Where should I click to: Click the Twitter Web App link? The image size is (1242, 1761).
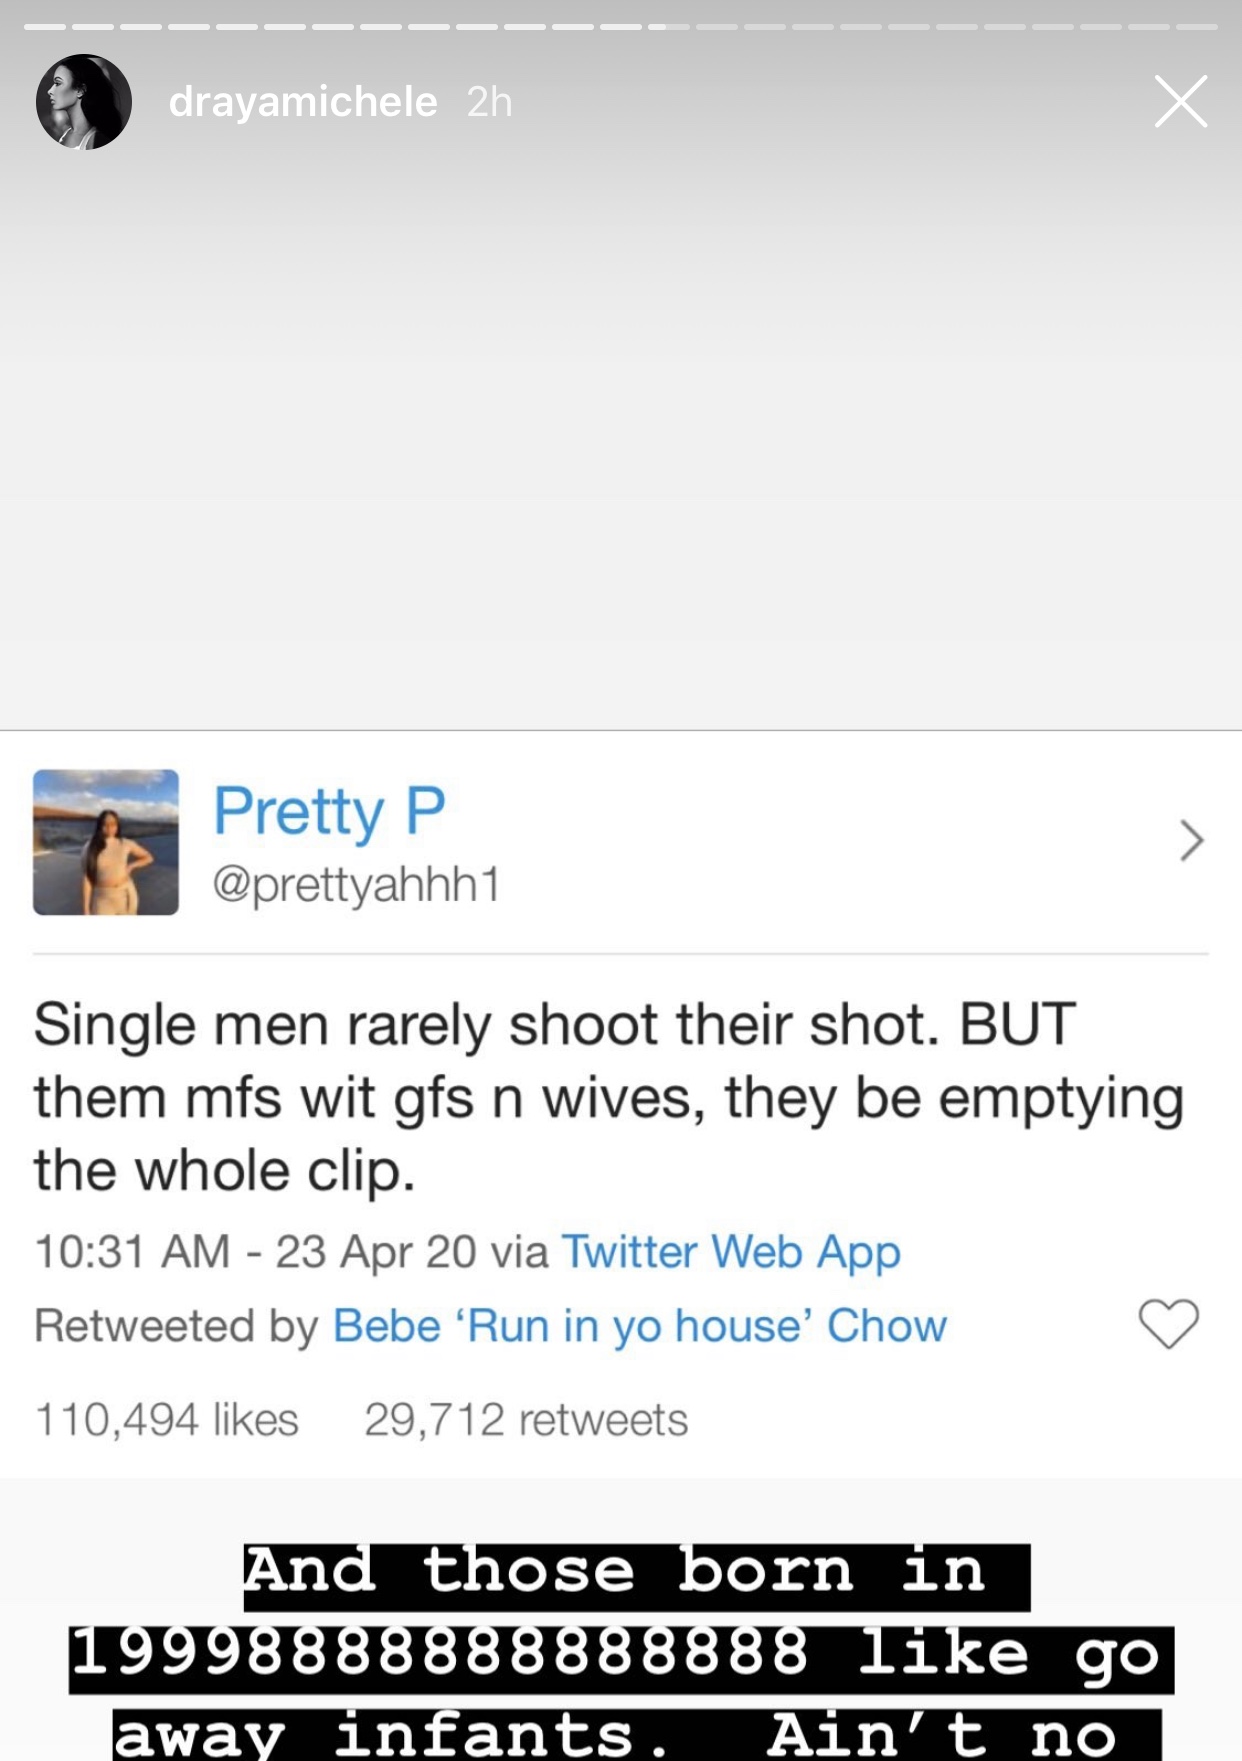[x=731, y=1252]
